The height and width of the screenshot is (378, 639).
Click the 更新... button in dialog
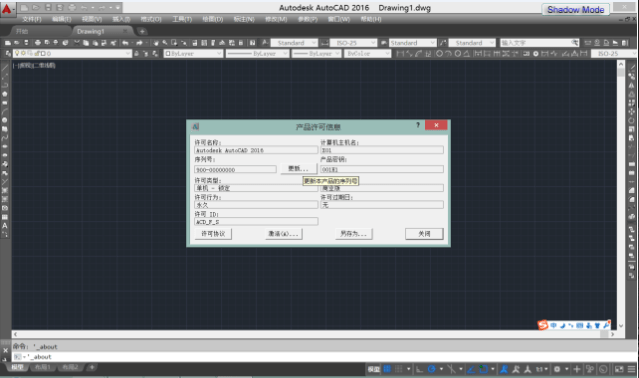click(298, 169)
